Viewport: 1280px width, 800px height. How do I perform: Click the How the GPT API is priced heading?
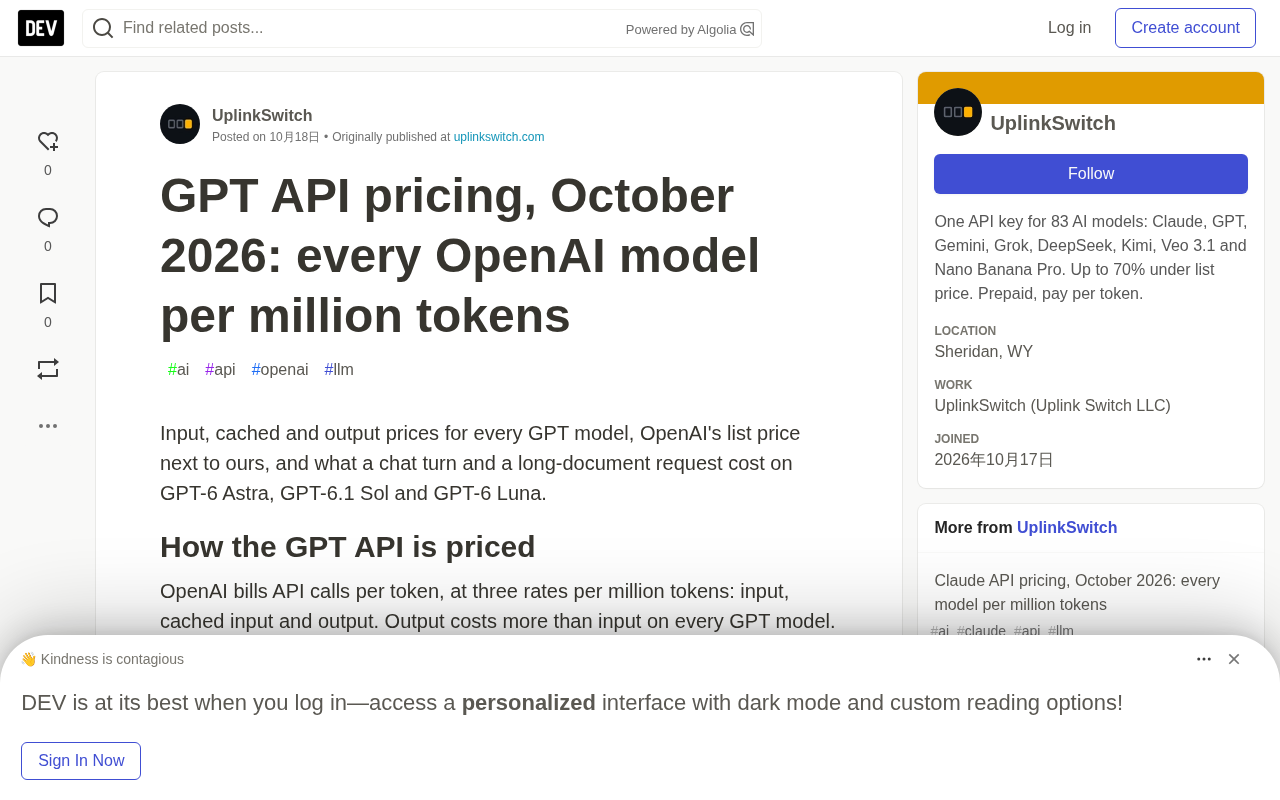(348, 547)
